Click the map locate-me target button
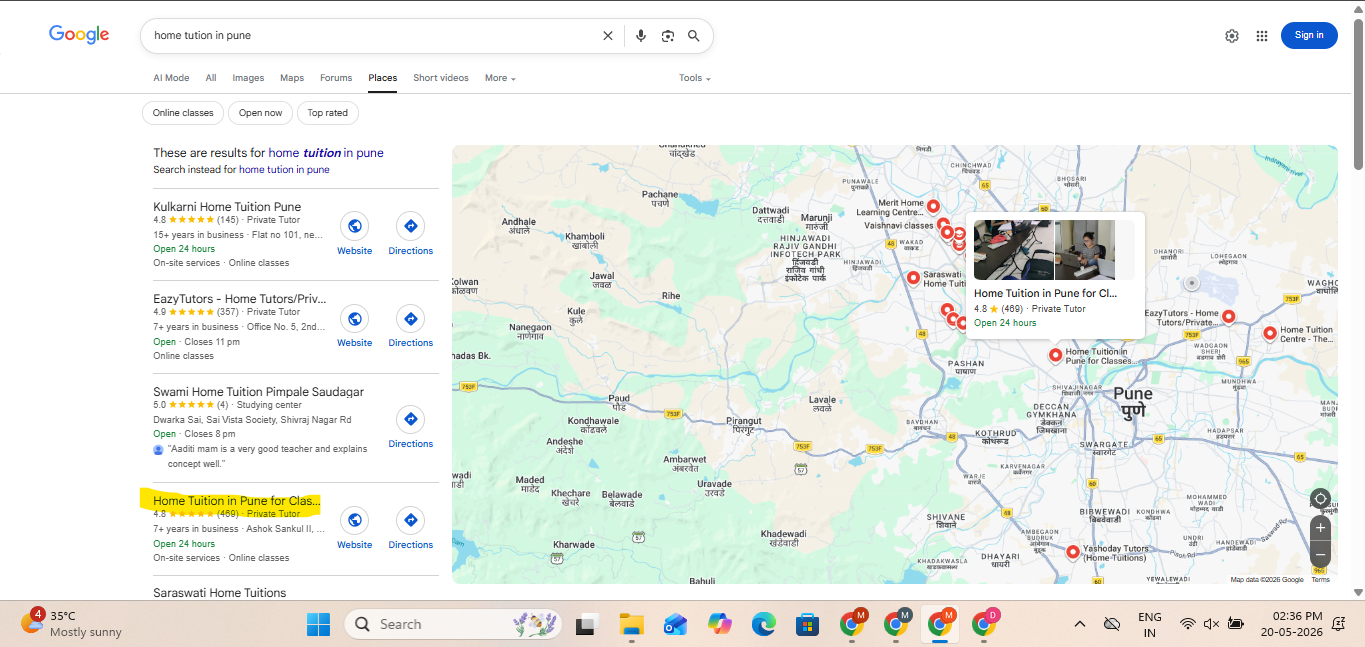The width and height of the screenshot is (1365, 647). (1320, 499)
